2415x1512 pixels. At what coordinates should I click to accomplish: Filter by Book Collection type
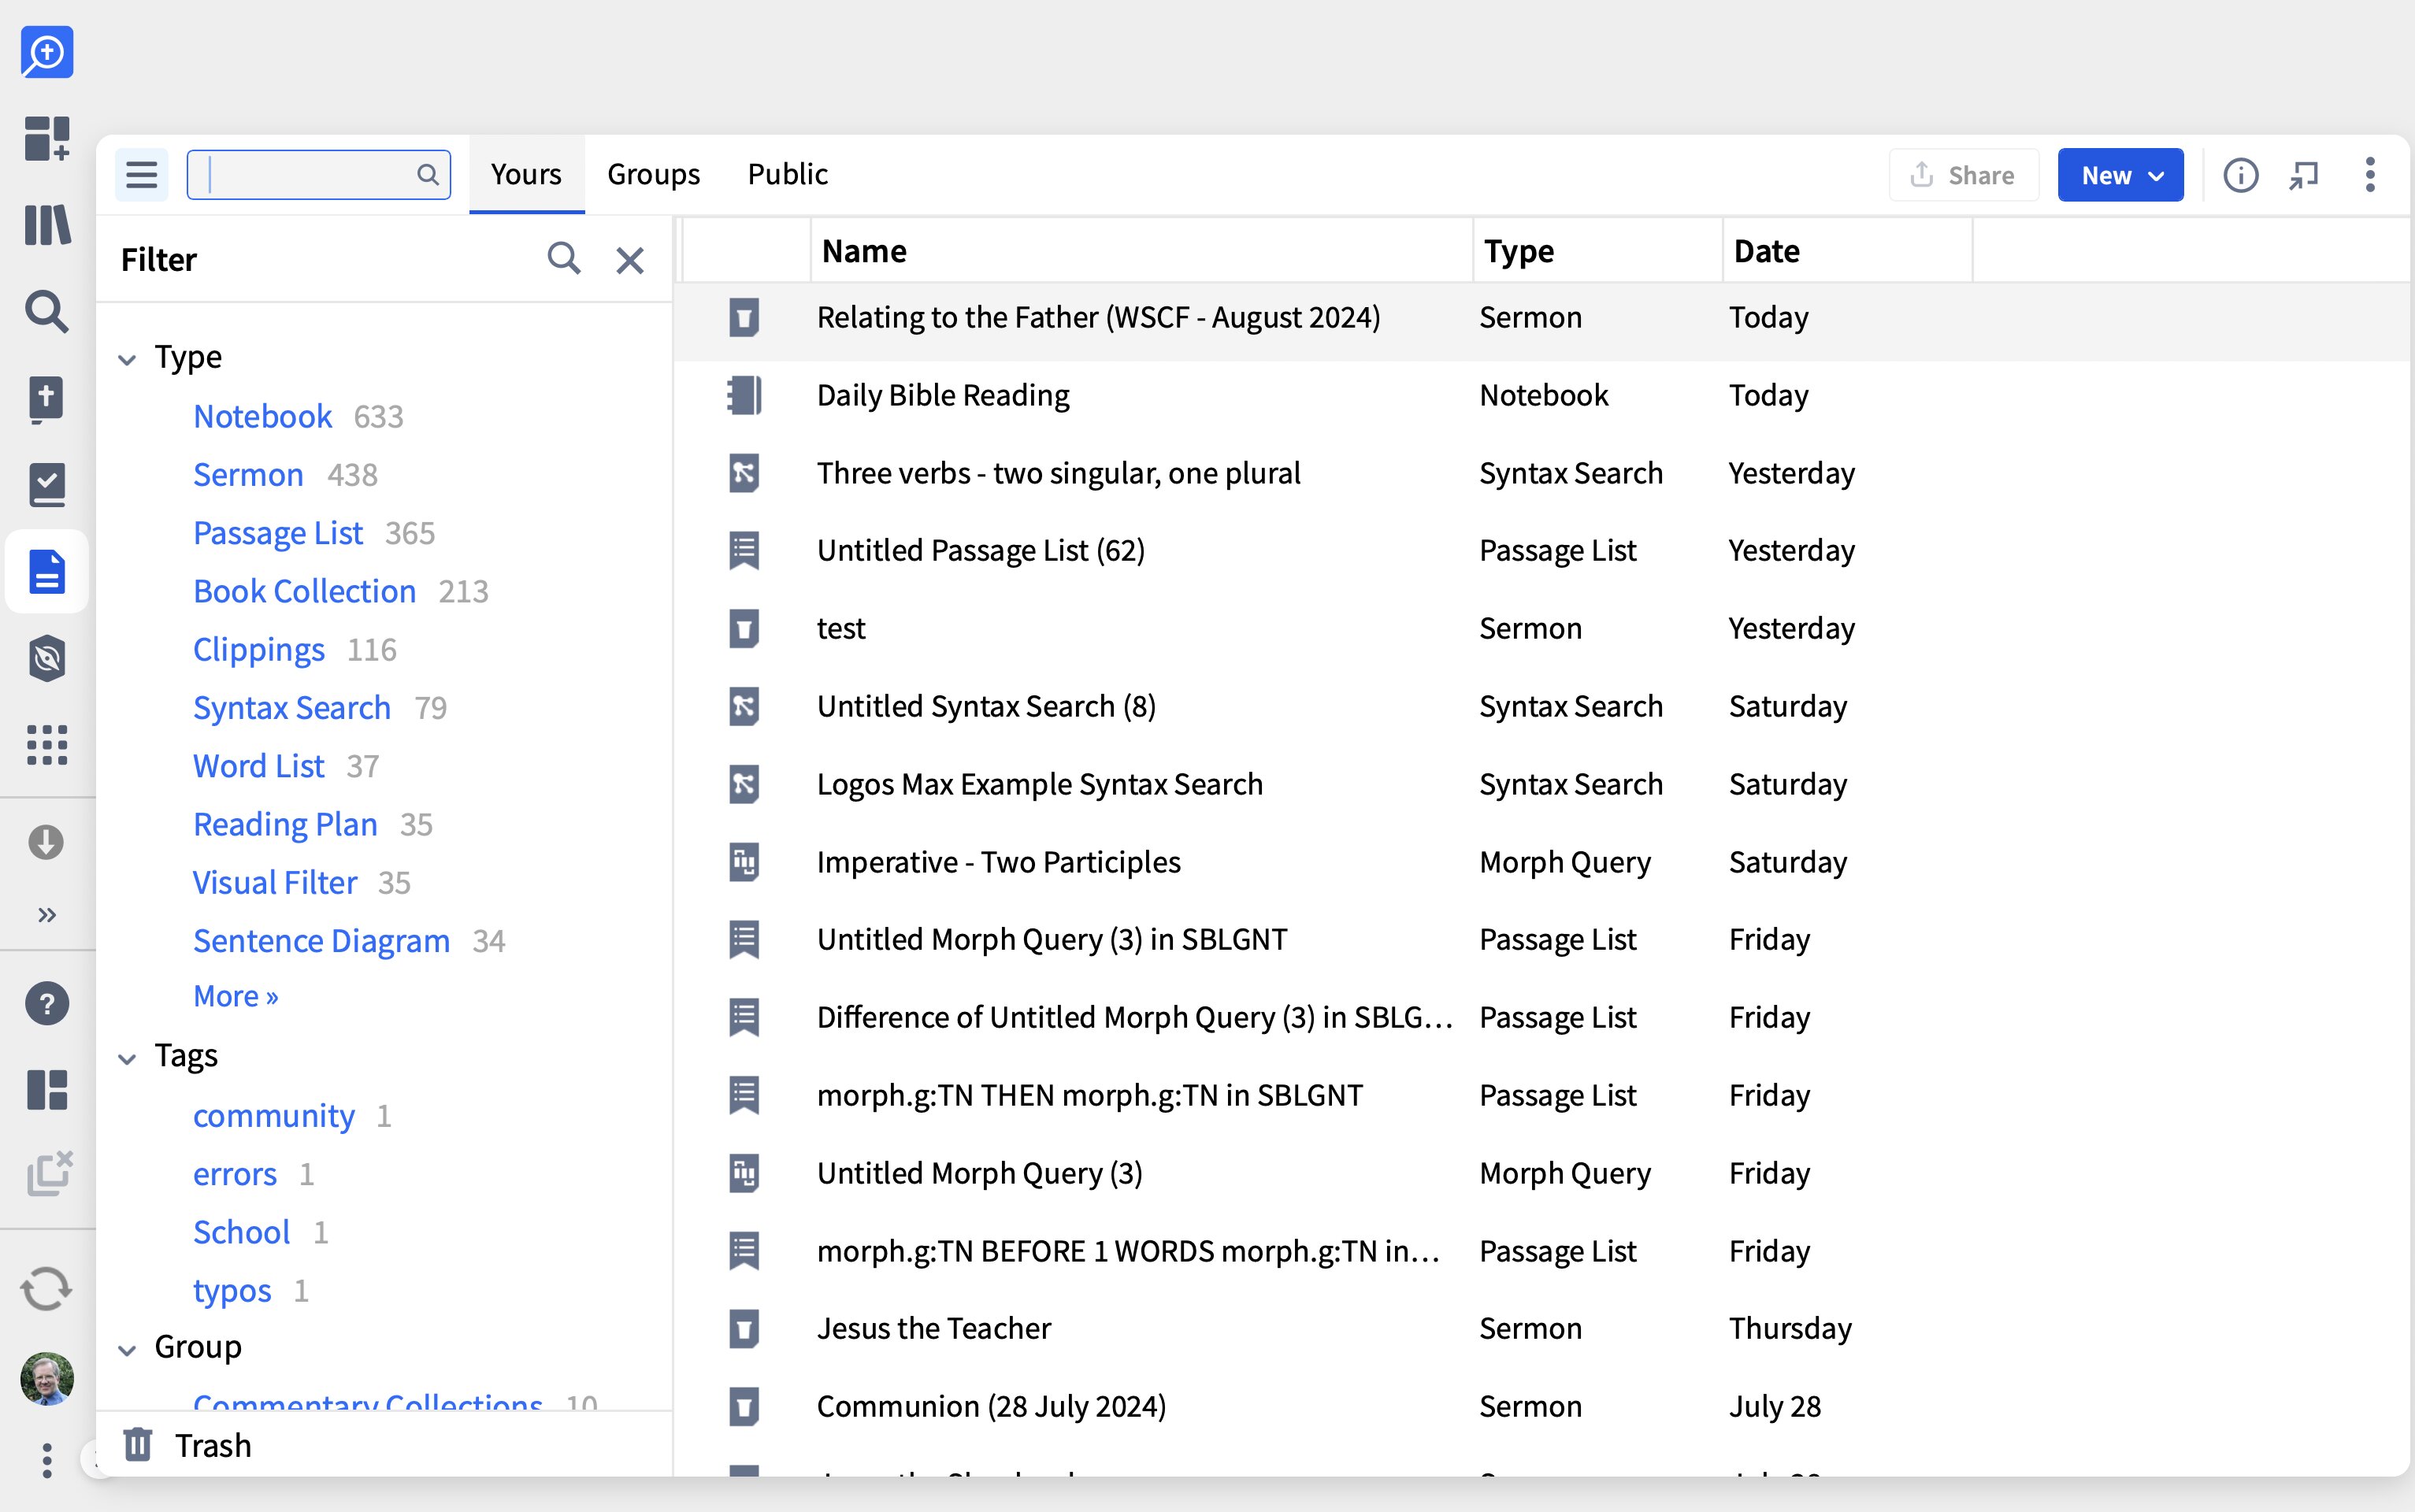point(304,591)
